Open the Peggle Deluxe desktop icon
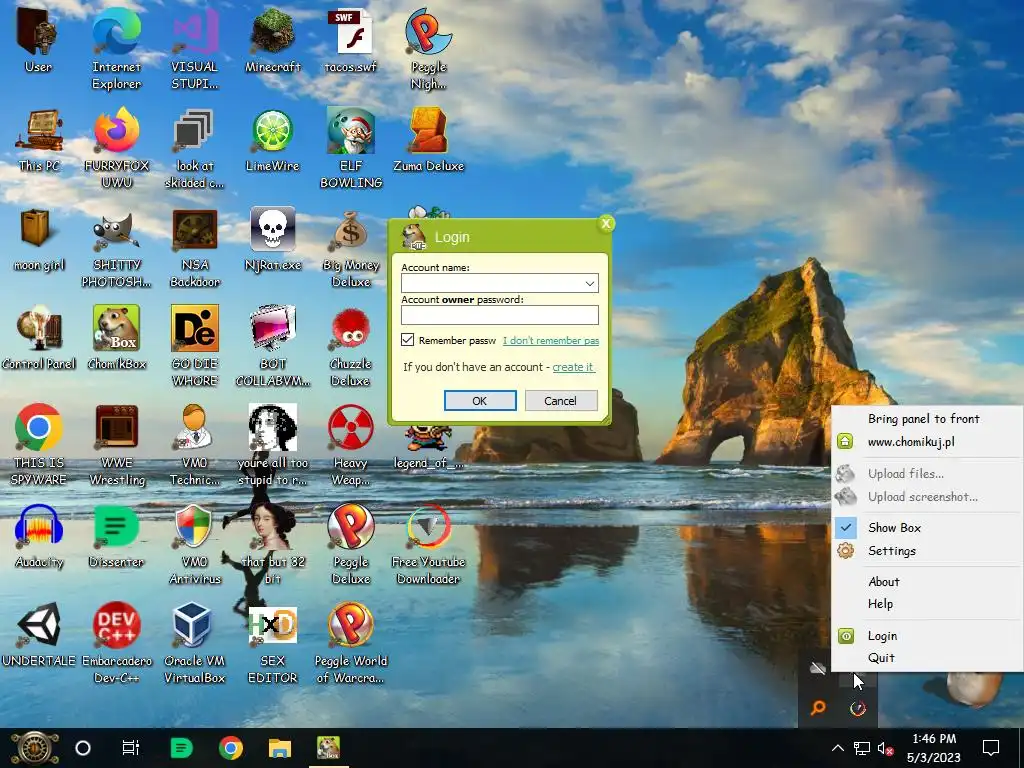This screenshot has height=768, width=1024. coord(351,526)
